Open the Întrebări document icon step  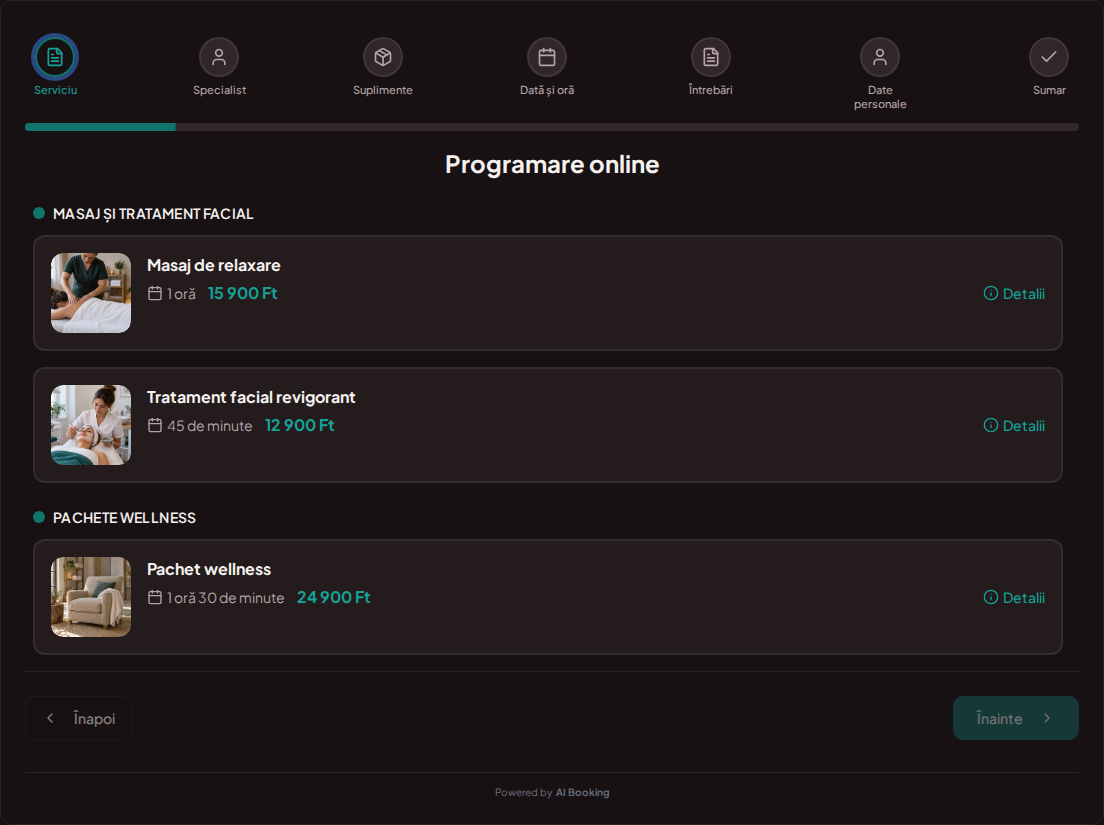(x=711, y=57)
